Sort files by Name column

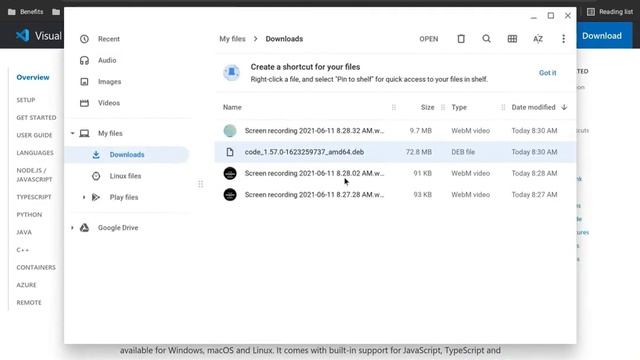tap(232, 107)
